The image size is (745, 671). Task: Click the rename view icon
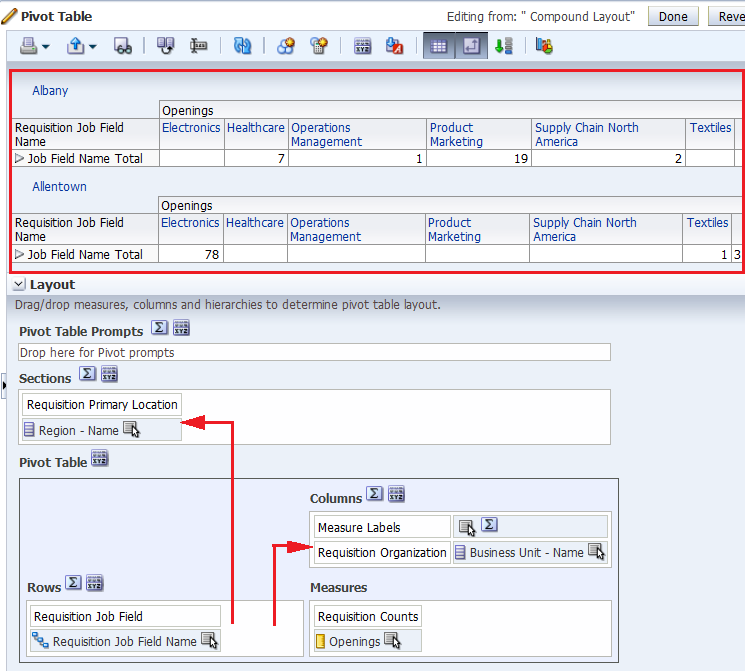199,46
